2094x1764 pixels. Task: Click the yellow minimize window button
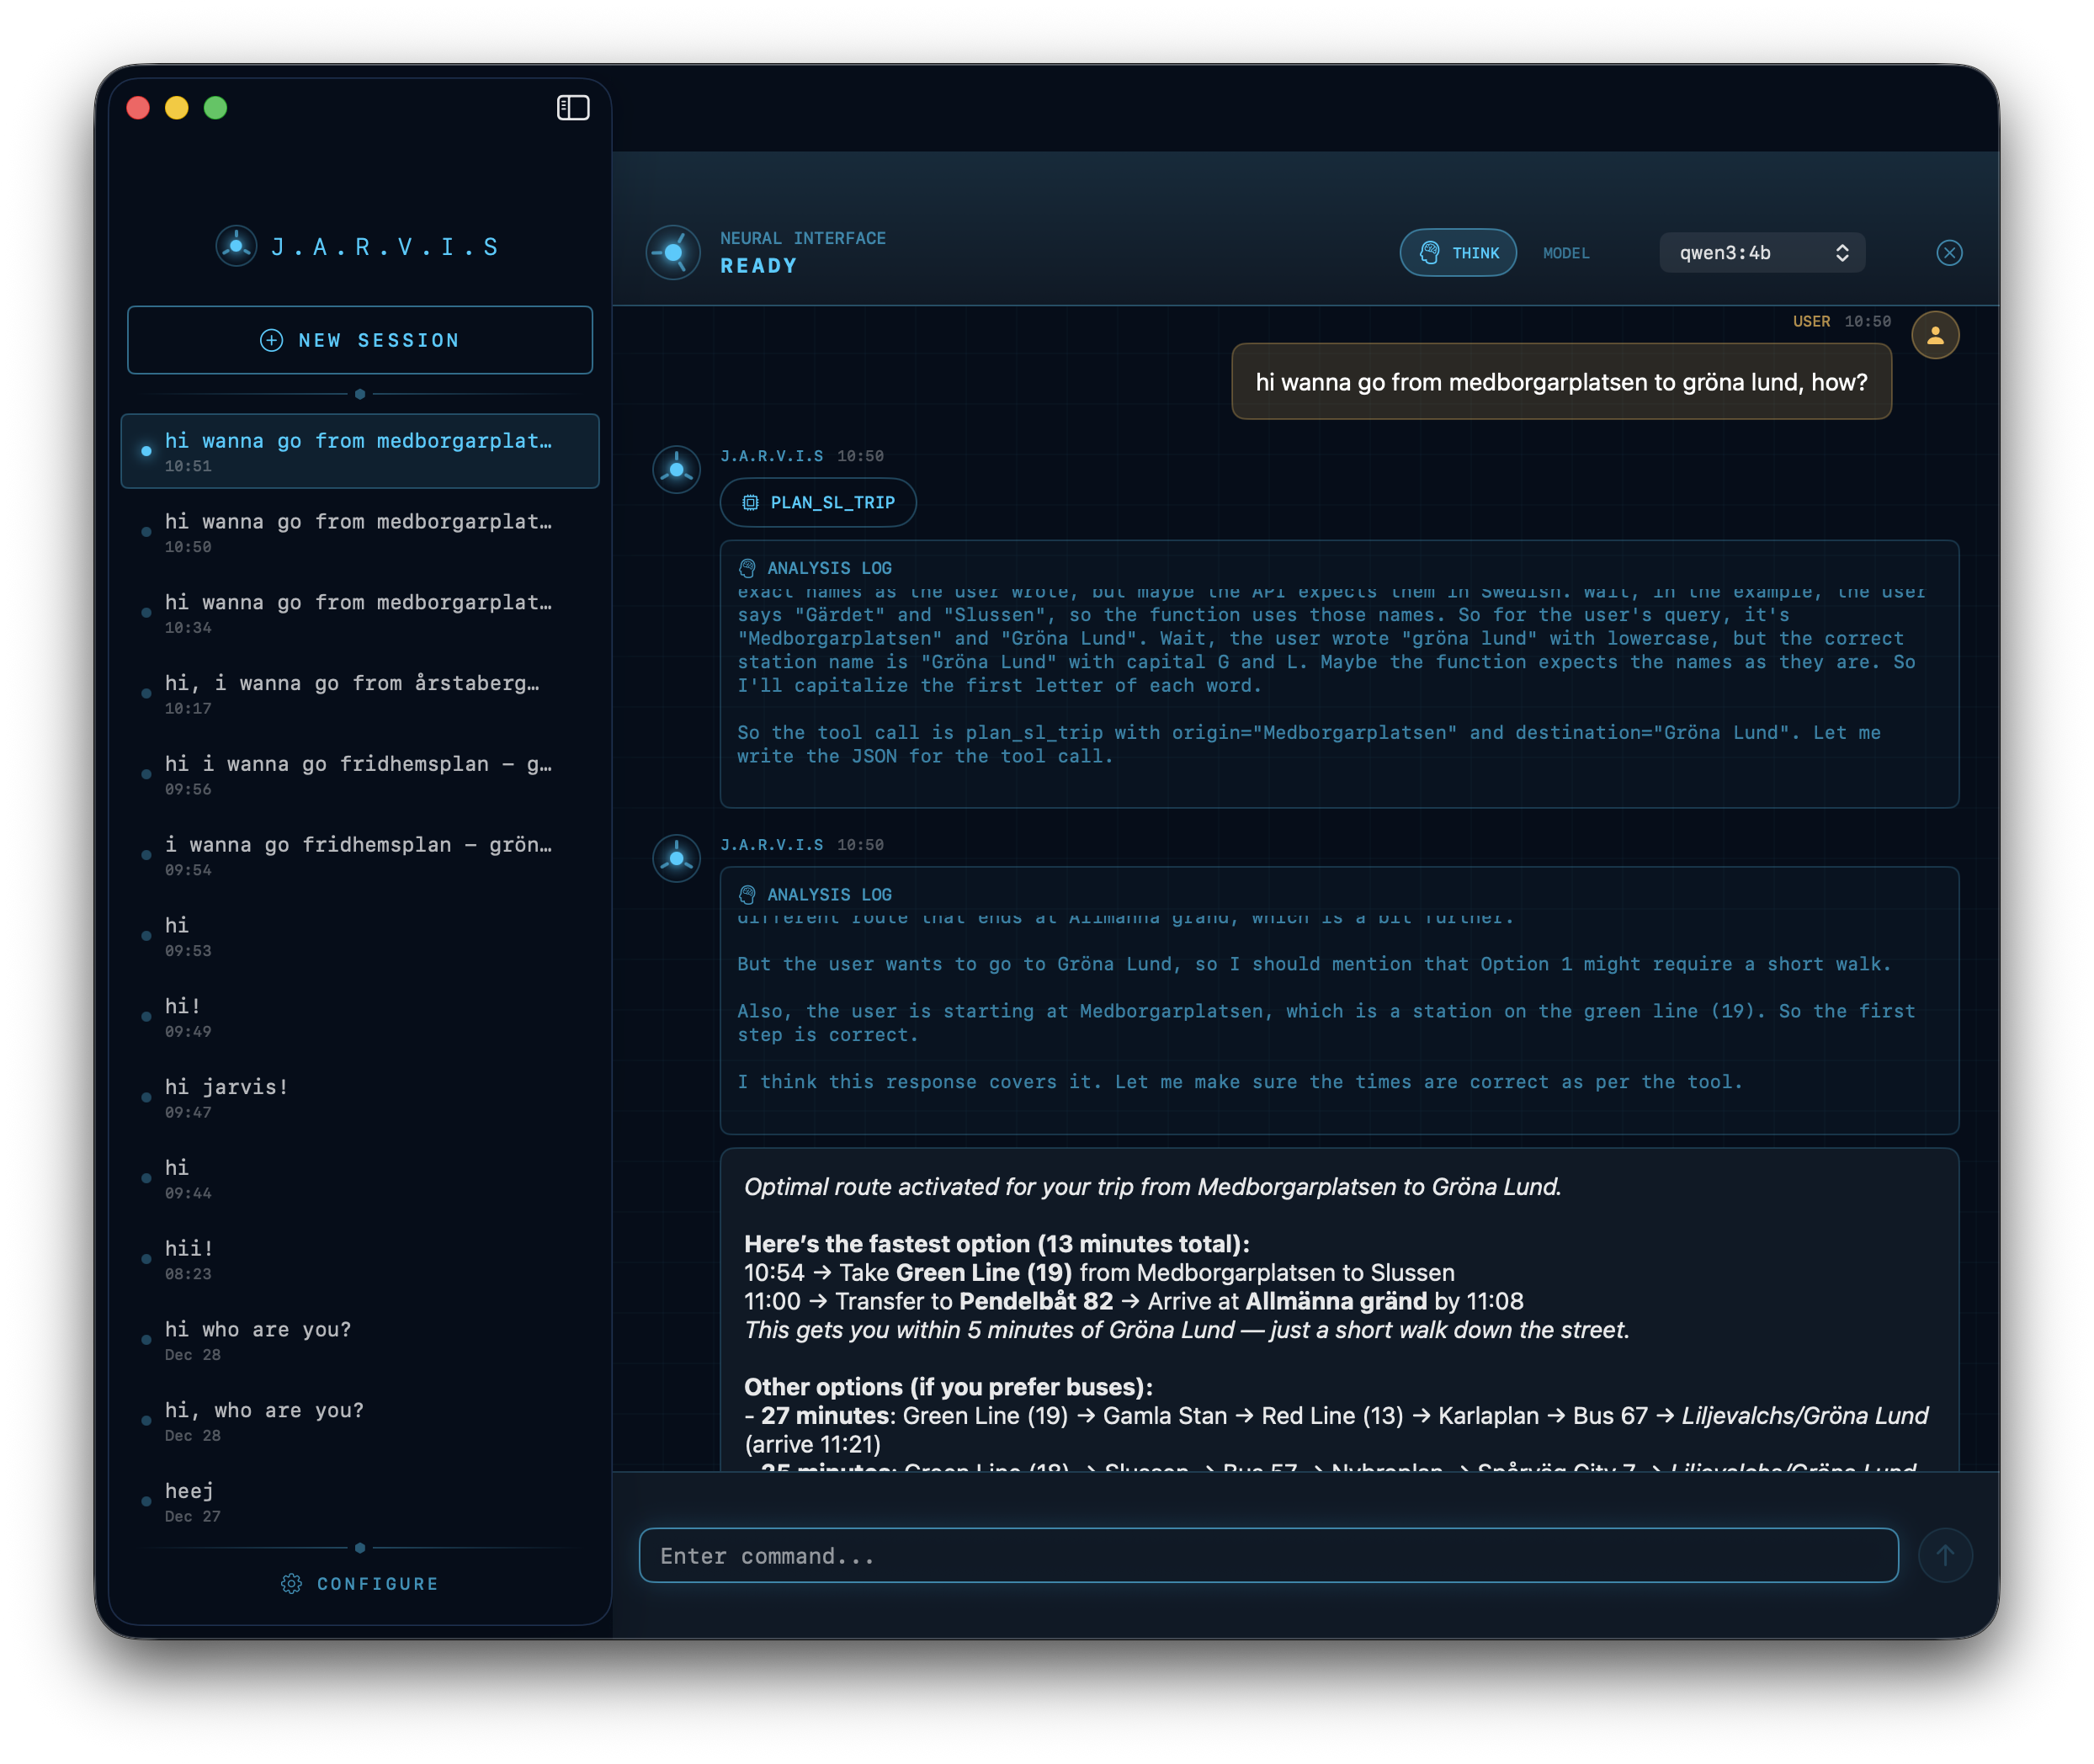pos(177,108)
